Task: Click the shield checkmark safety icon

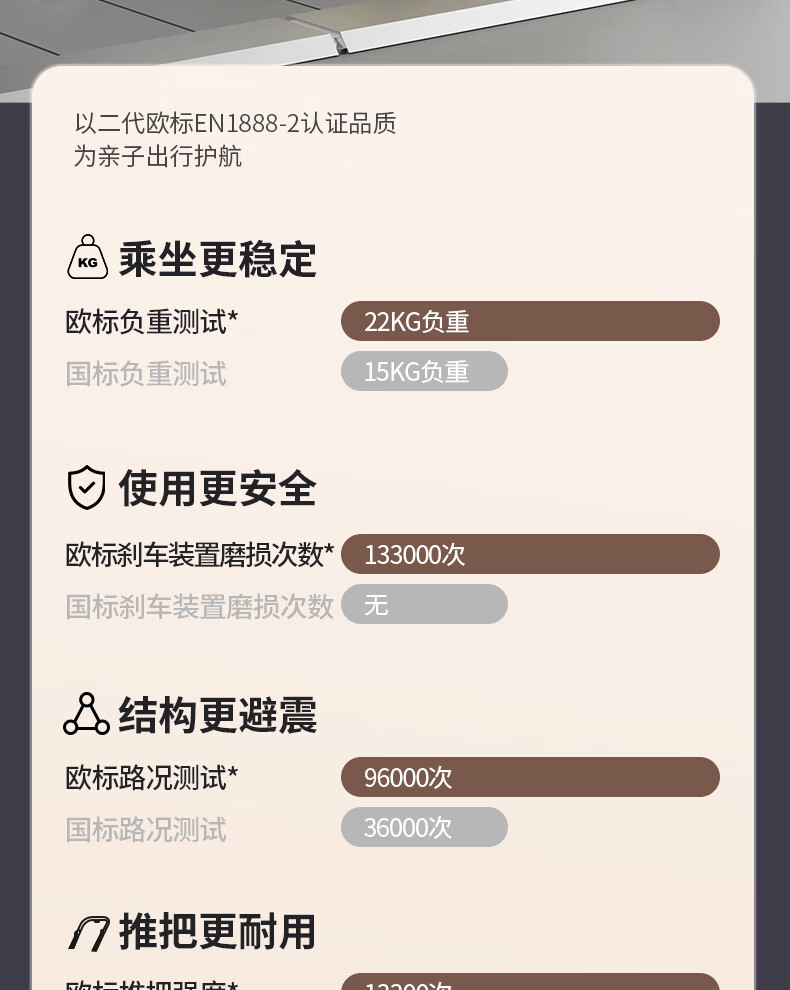Action: (87, 487)
